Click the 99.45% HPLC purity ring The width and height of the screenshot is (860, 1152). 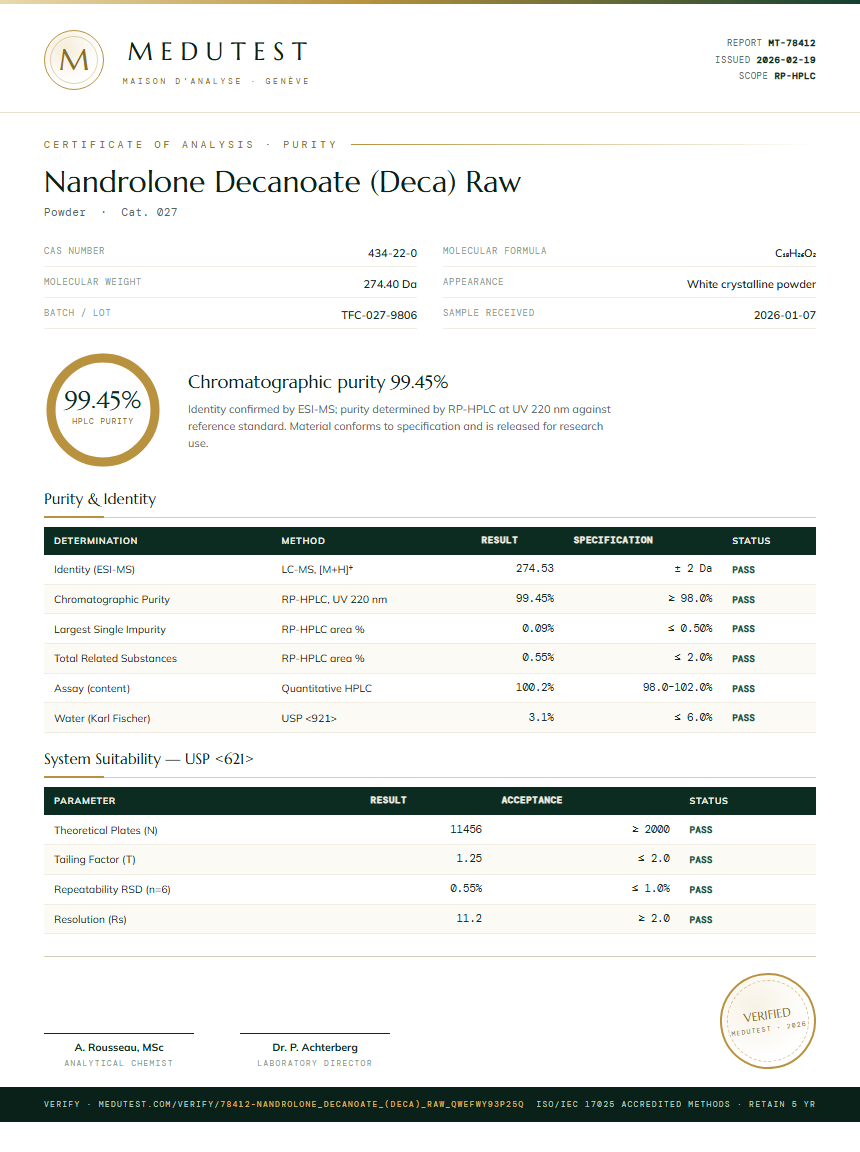click(103, 410)
